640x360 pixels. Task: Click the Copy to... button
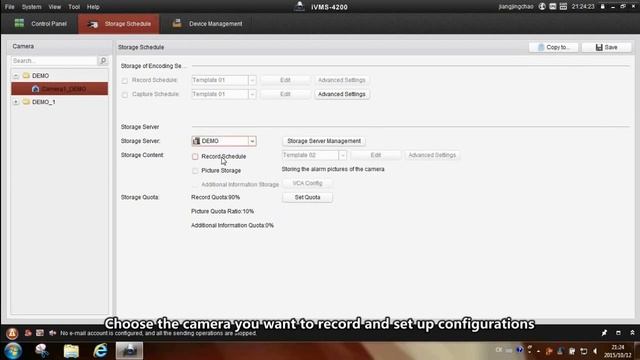tap(553, 47)
